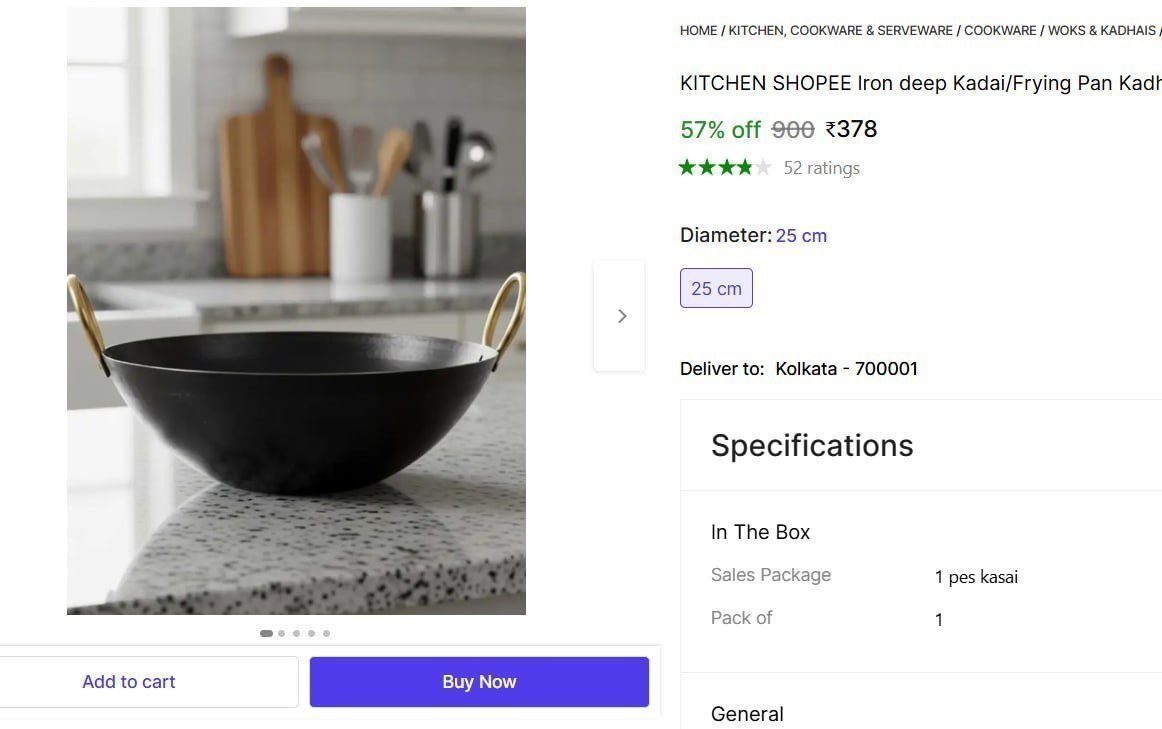The height and width of the screenshot is (729, 1162).
Task: Click the kadai product image
Action: 296,311
